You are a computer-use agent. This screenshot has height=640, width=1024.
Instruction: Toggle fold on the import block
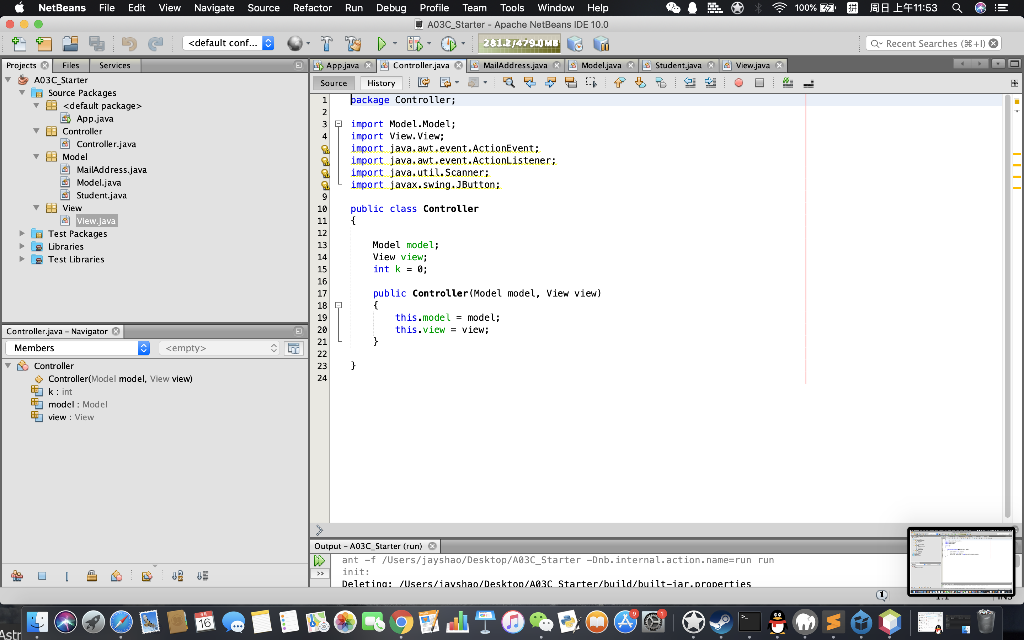[x=339, y=124]
